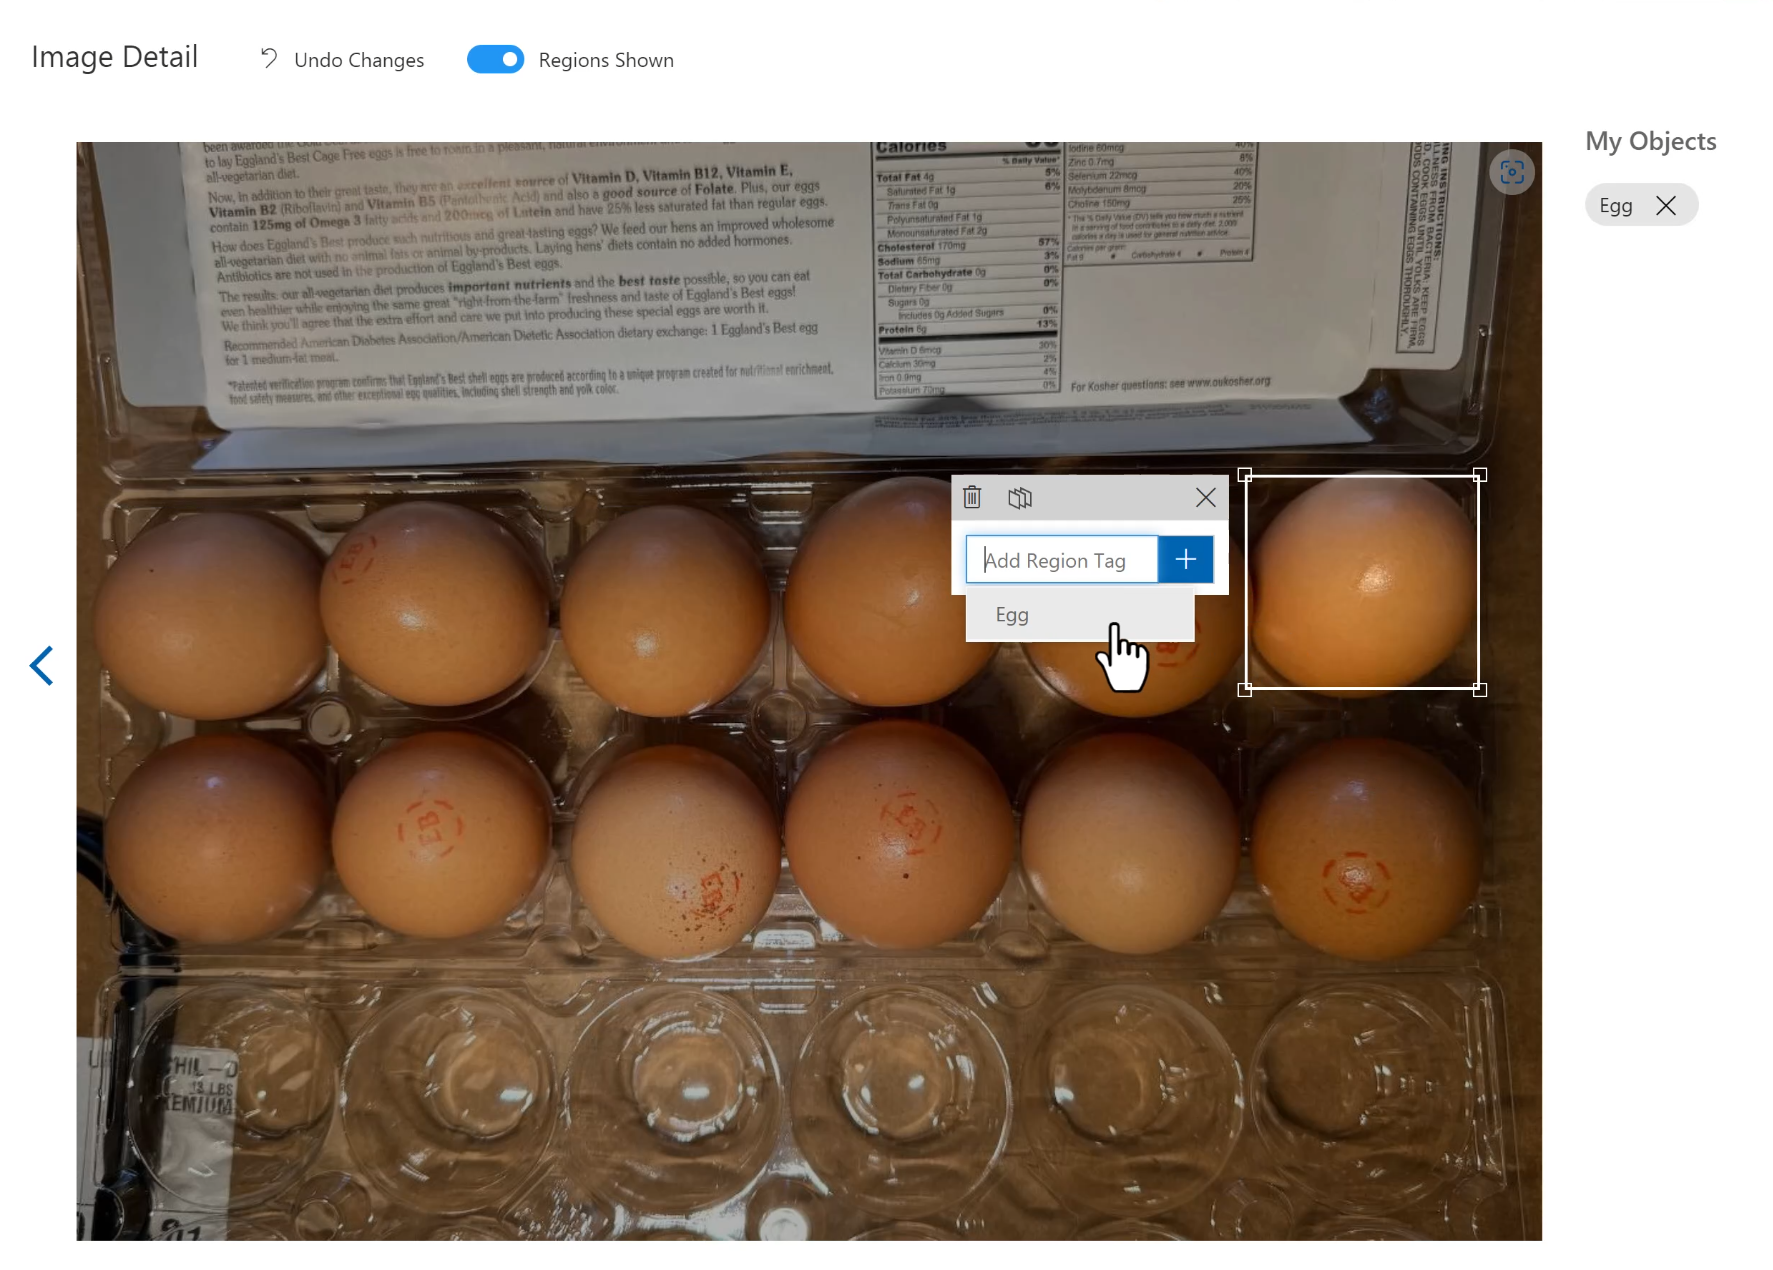Click the Regions Shown label text
Viewport: 1773px width, 1270px height.
coord(606,60)
